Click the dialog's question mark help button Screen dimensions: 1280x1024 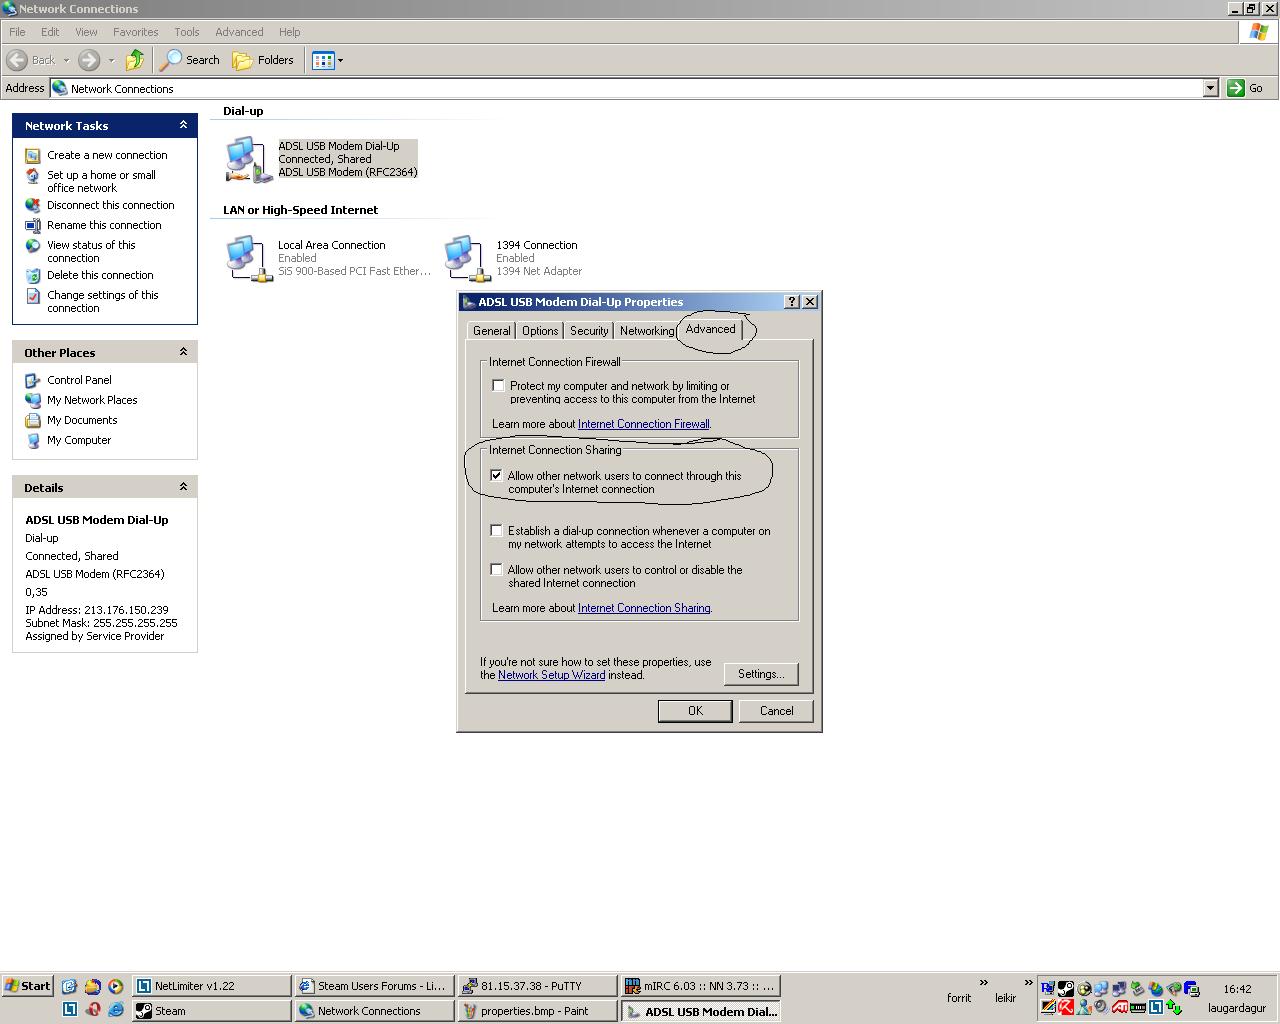(792, 302)
